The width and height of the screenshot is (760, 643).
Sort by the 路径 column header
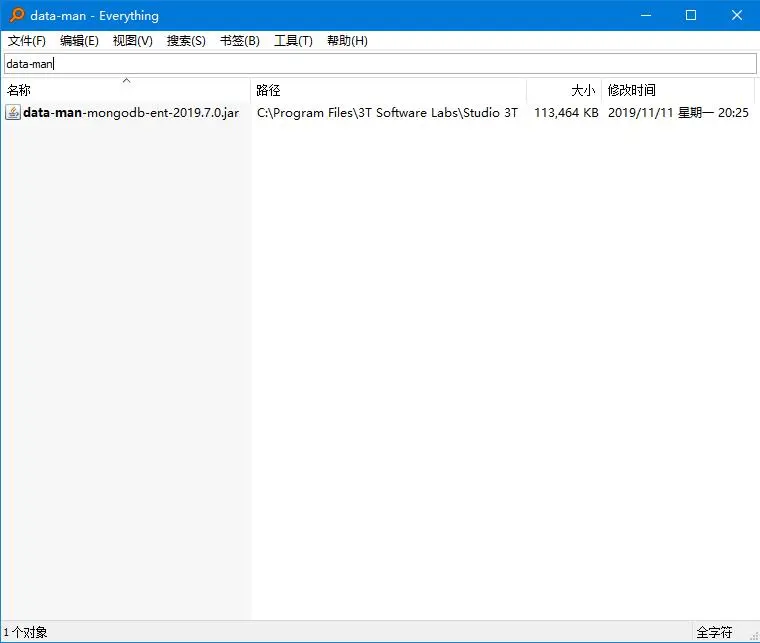[x=389, y=90]
